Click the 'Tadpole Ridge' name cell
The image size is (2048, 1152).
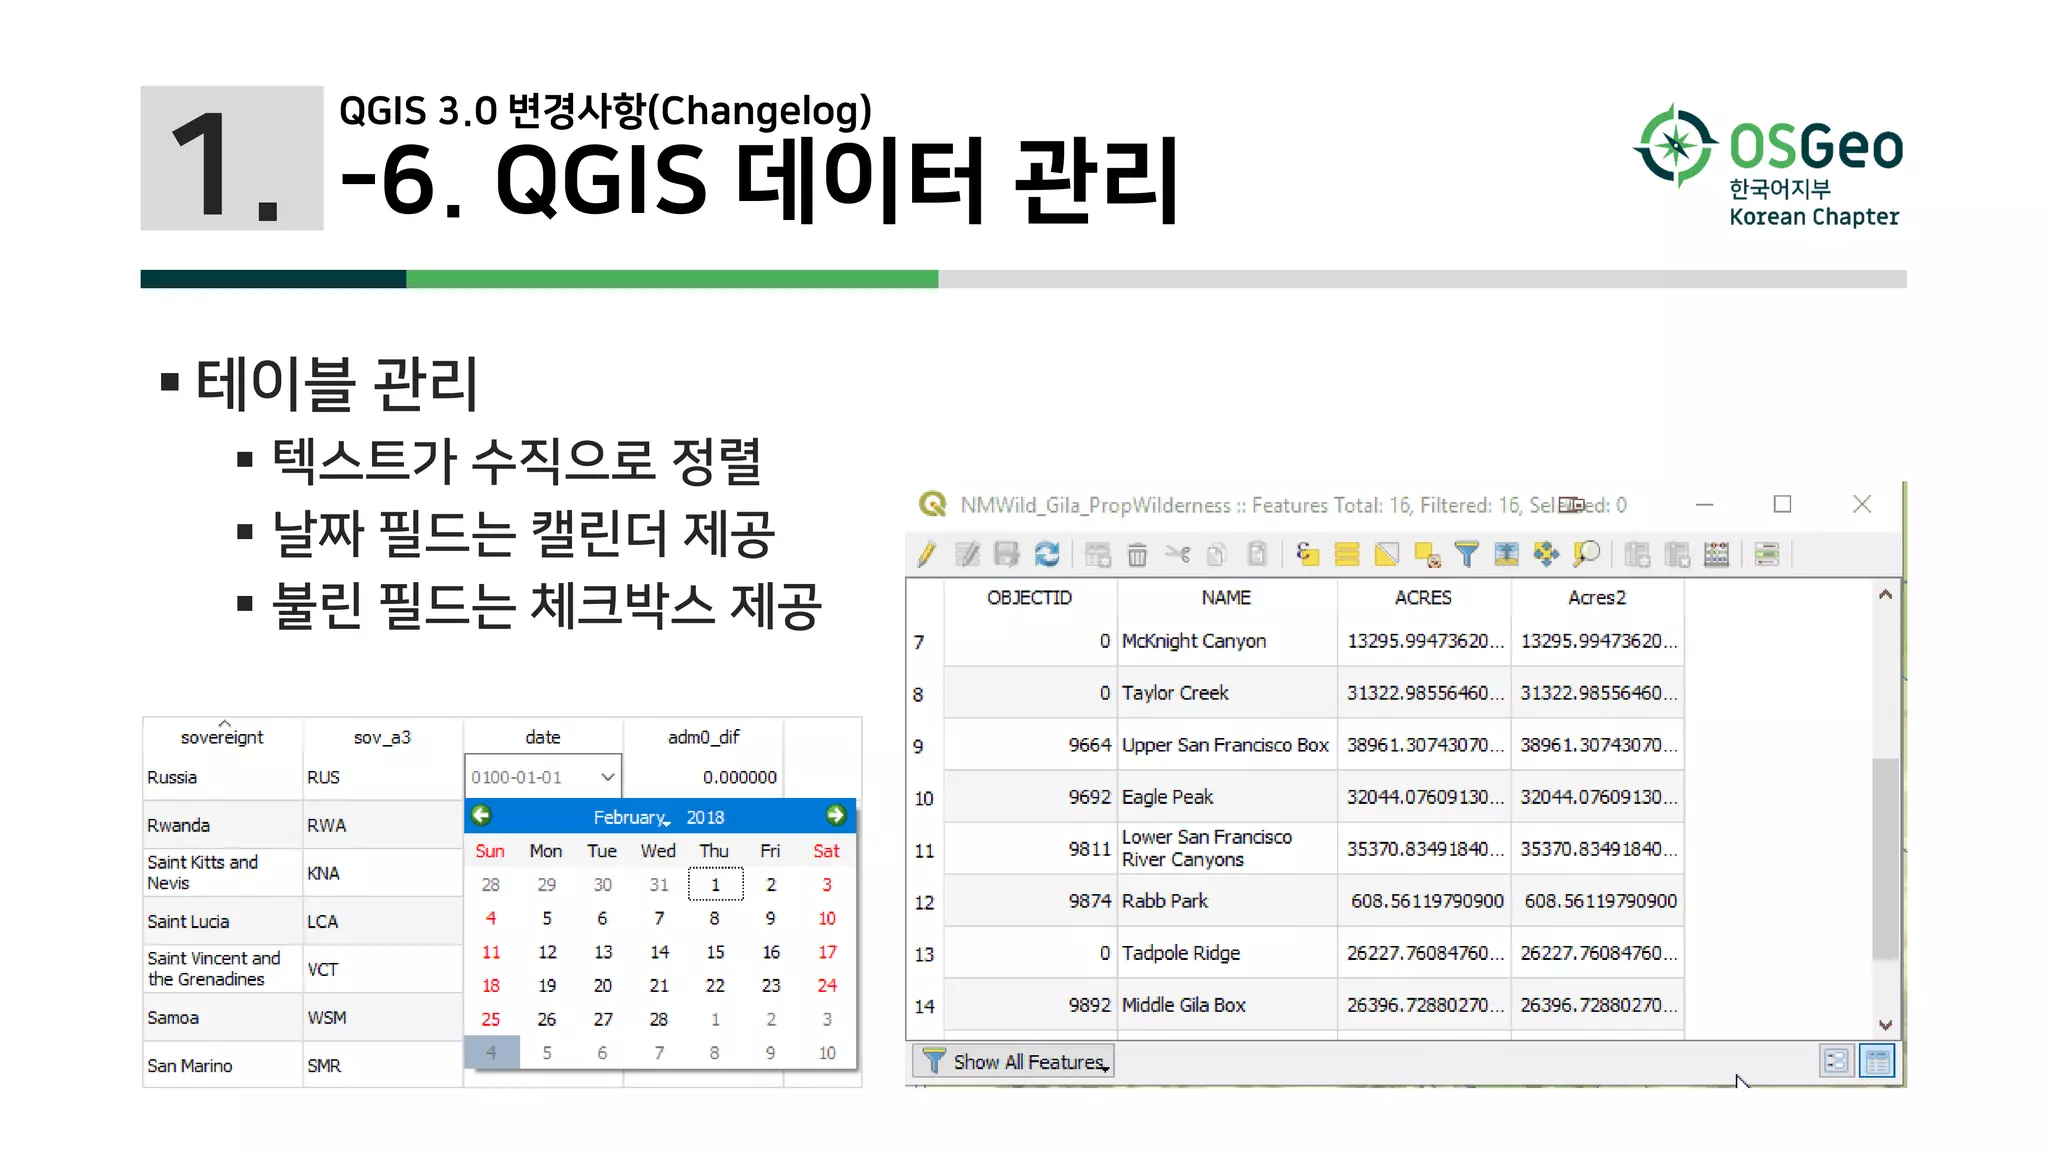[1227, 953]
